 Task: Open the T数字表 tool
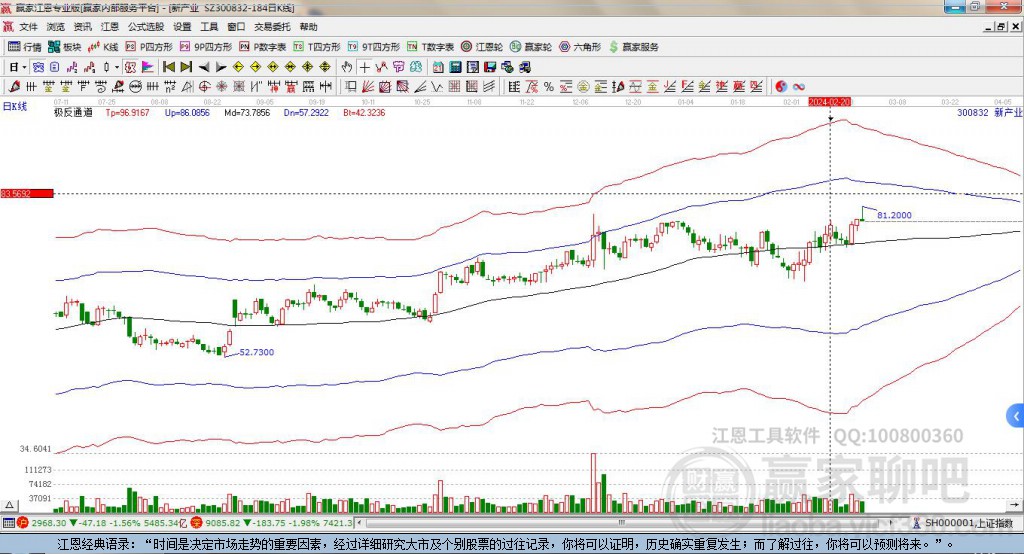click(430, 47)
